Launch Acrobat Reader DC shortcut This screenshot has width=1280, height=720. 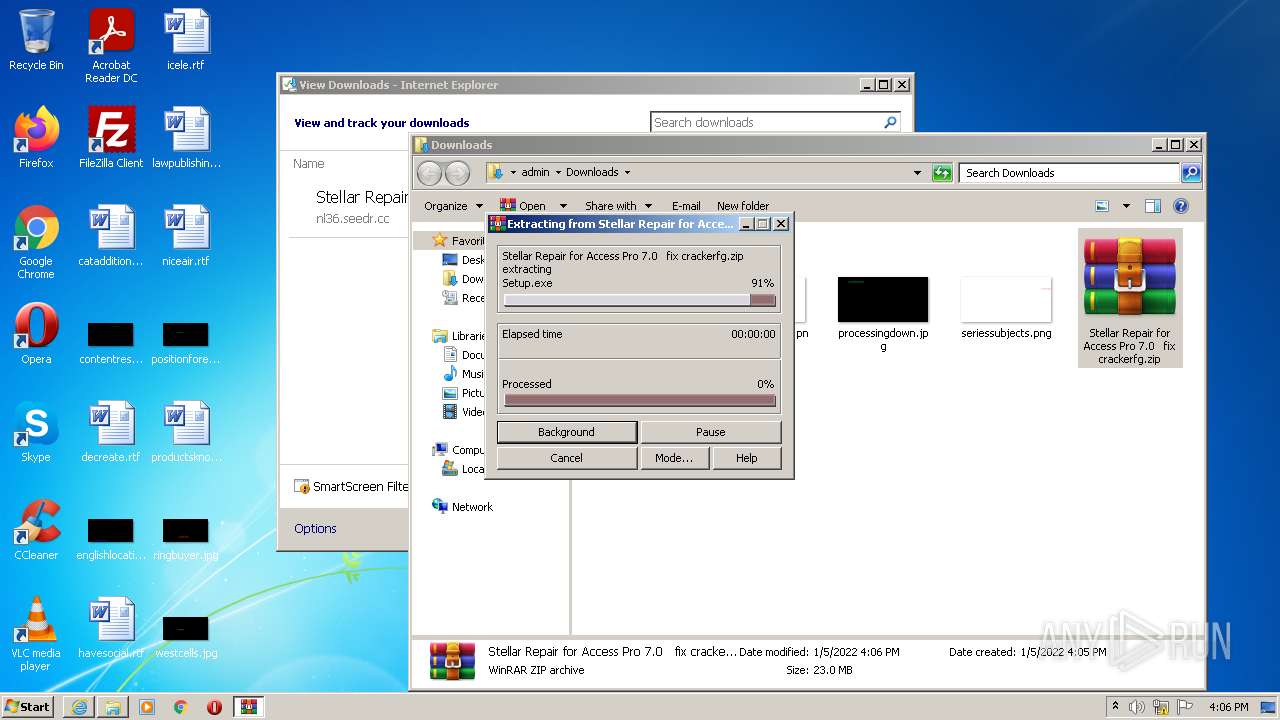tap(111, 46)
